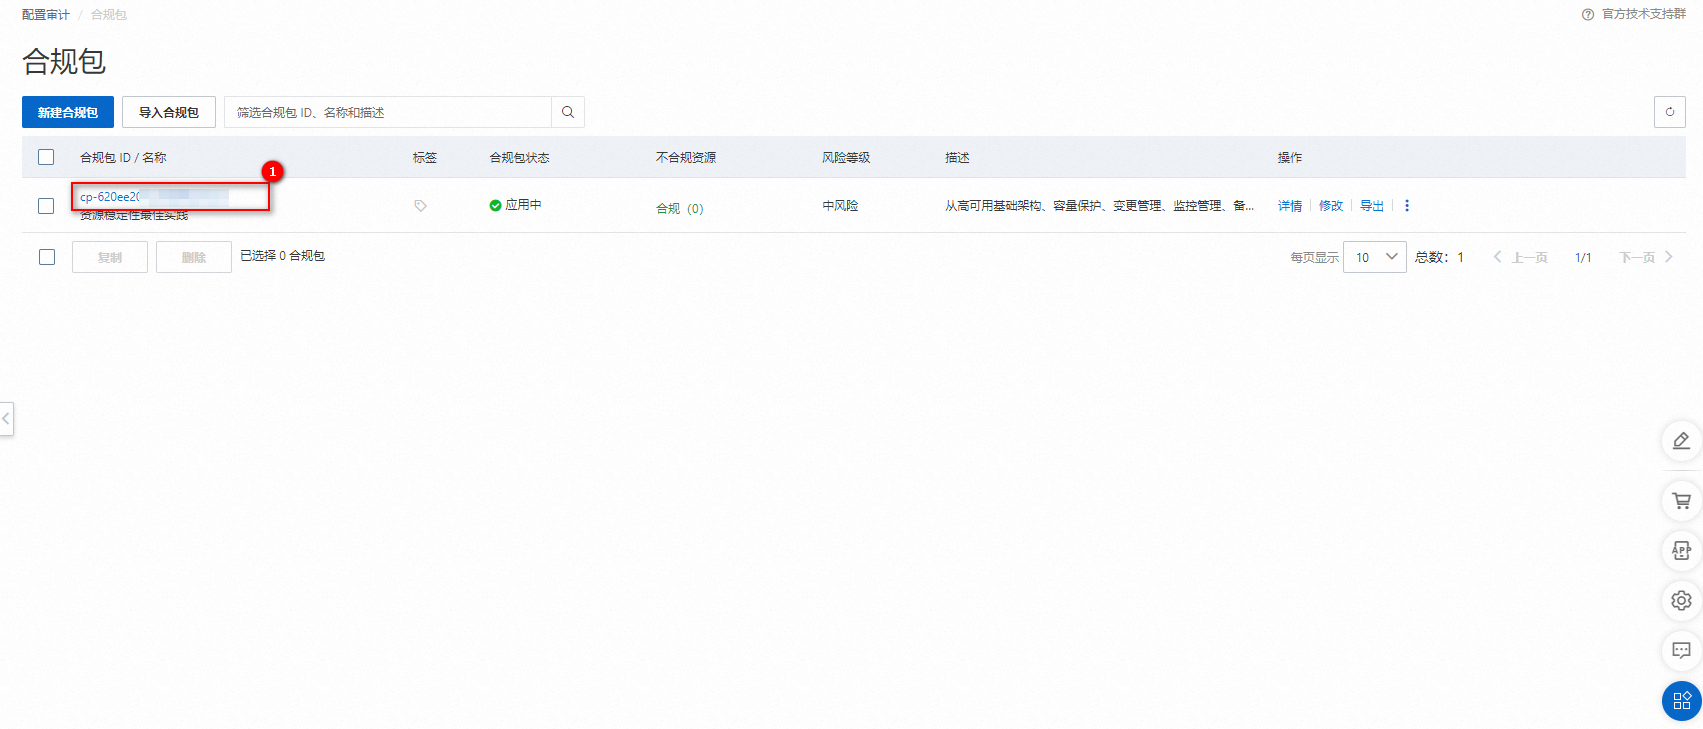1703x729 pixels.
Task: Focus the 筛选合规包 ID search field
Action: tap(388, 112)
